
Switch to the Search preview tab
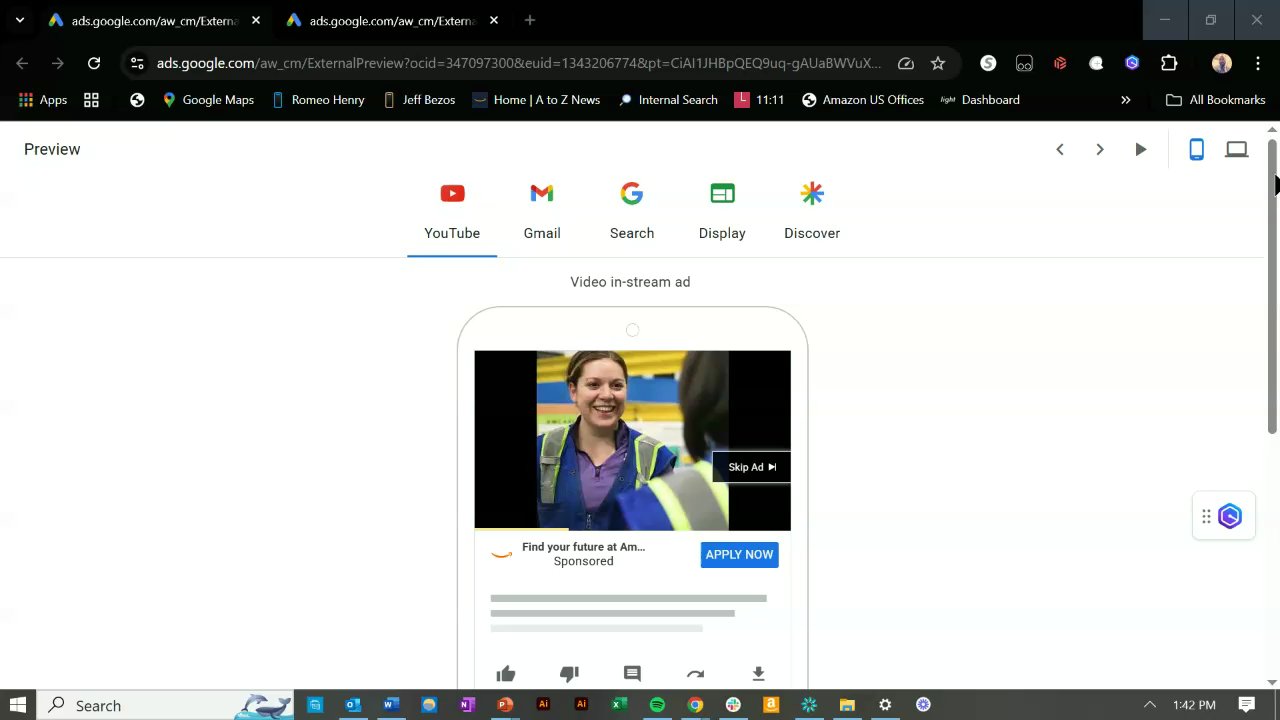pos(632,212)
